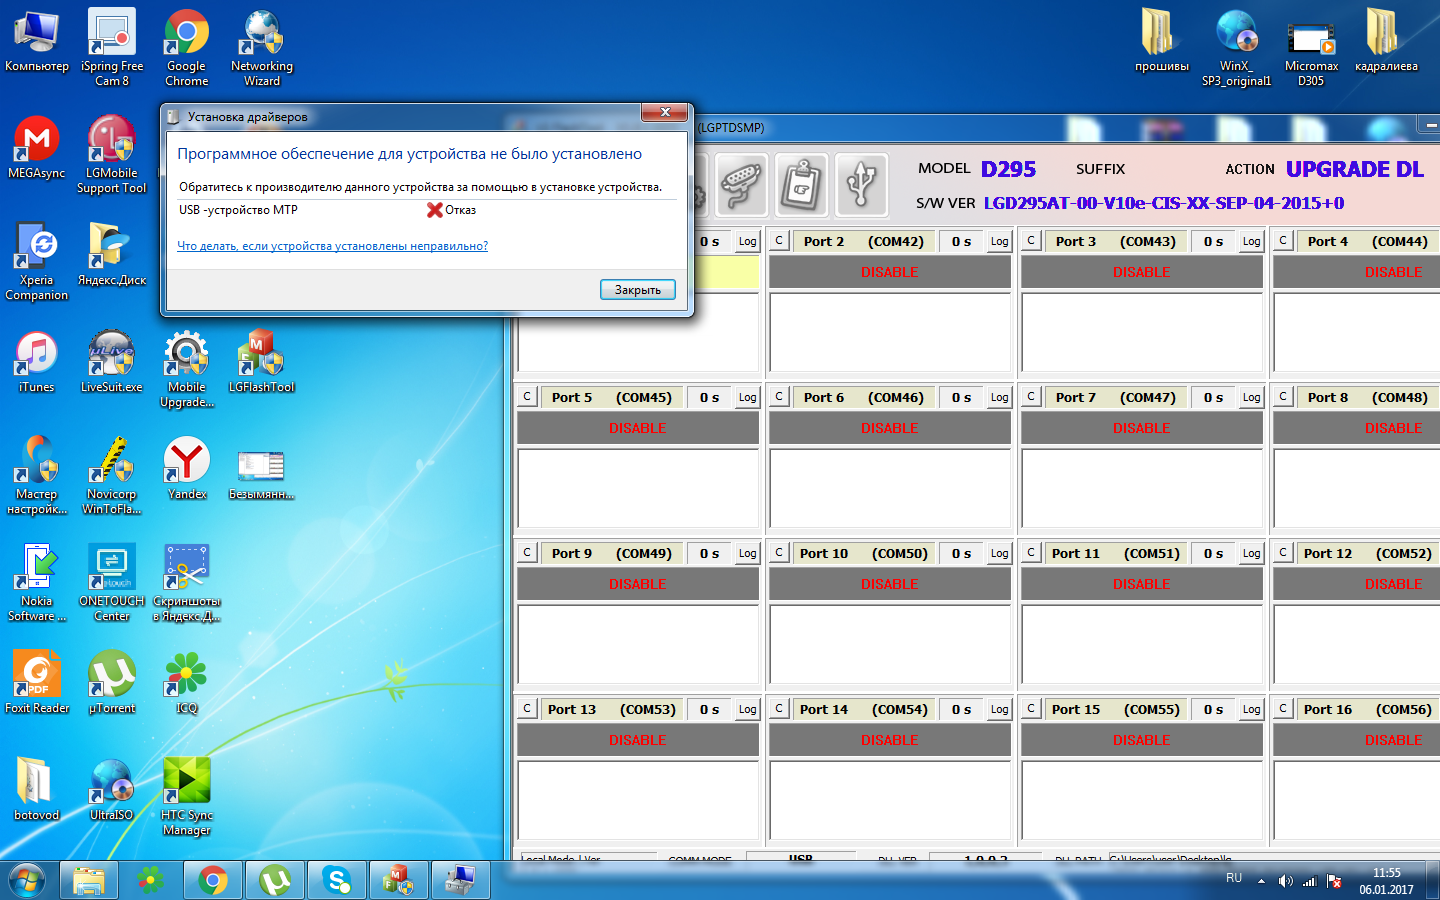
Task: Click the clipboard icon in the toolbar
Action: point(801,184)
